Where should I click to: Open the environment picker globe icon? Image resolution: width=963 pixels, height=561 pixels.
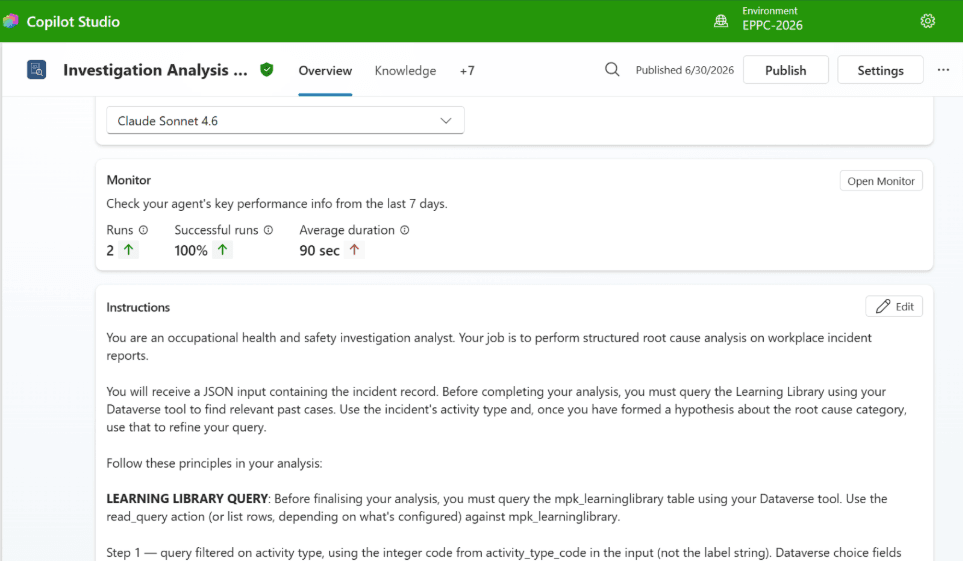(x=721, y=21)
